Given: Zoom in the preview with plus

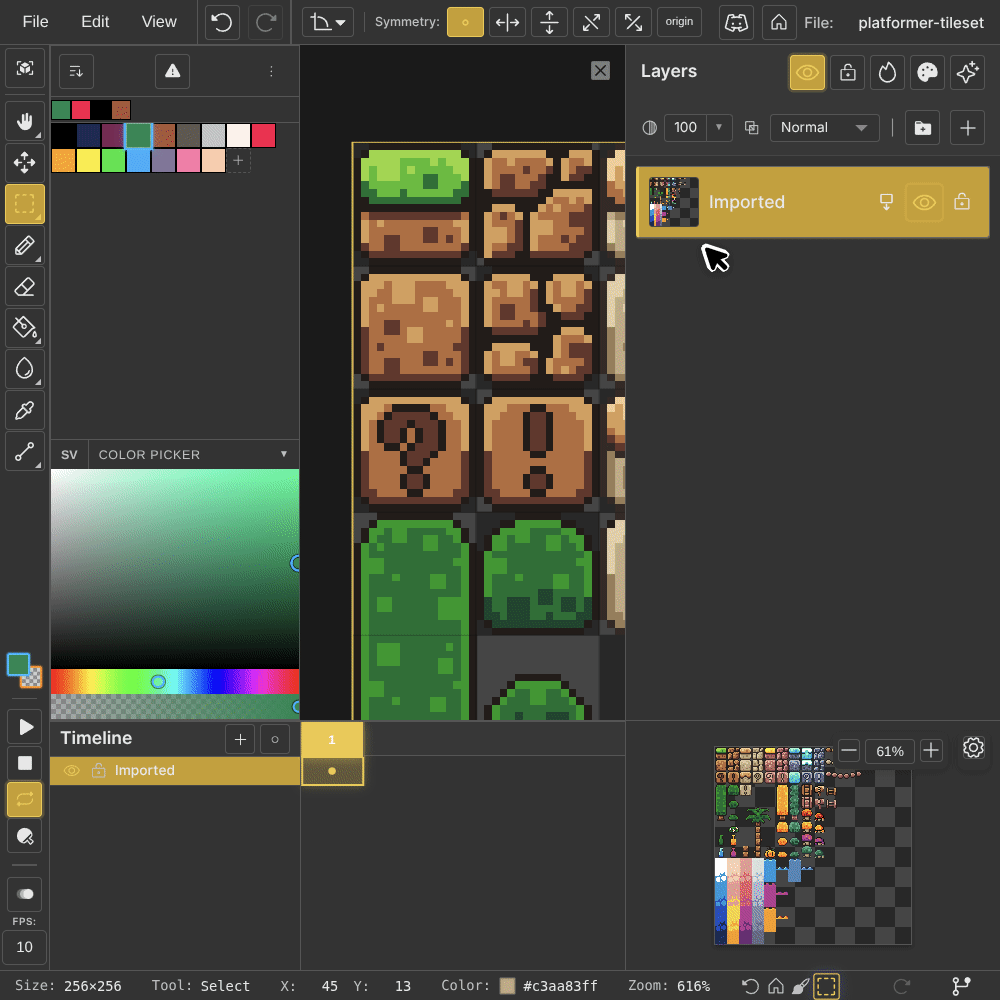Looking at the screenshot, I should 931,751.
